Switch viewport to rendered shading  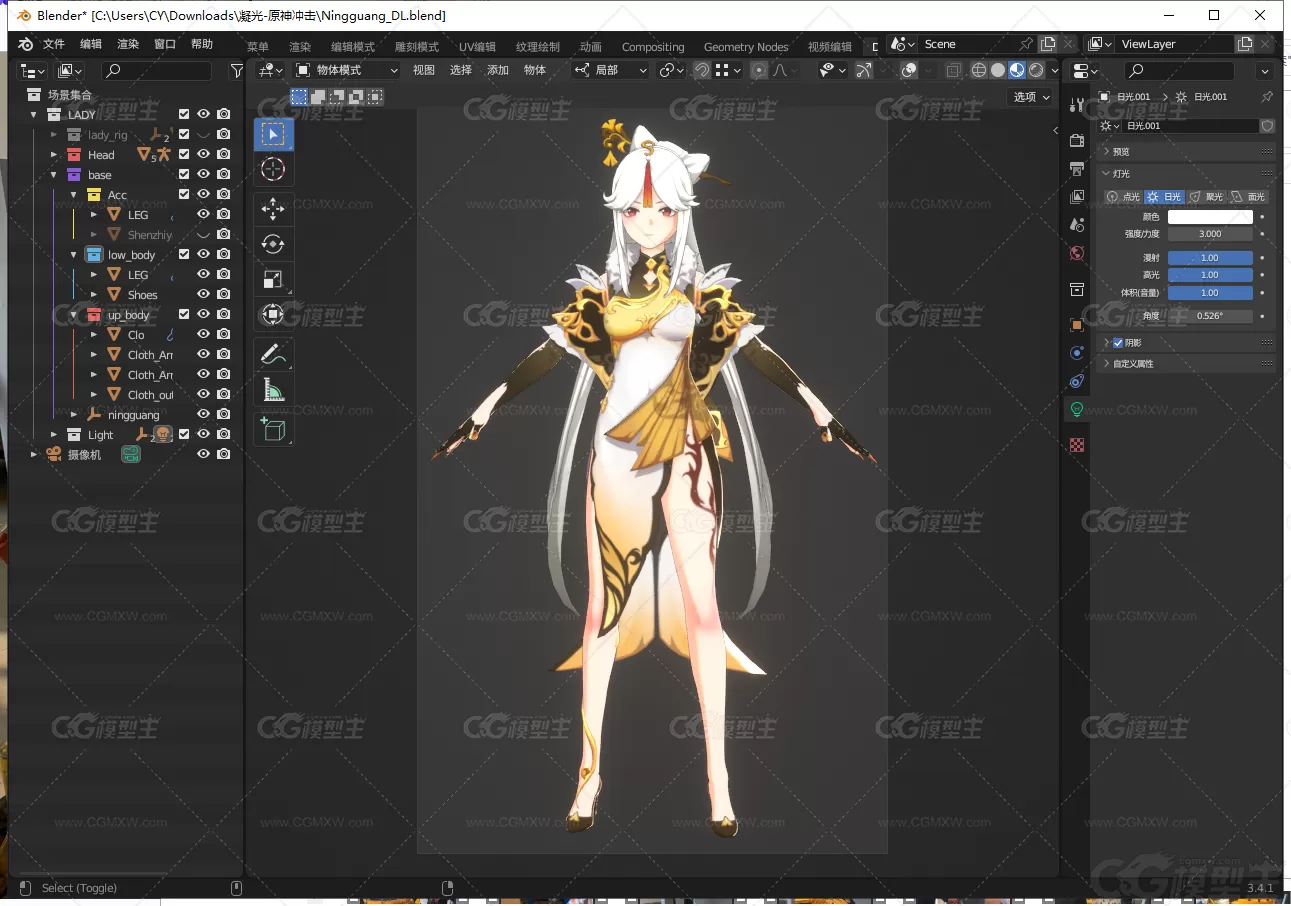click(1036, 70)
